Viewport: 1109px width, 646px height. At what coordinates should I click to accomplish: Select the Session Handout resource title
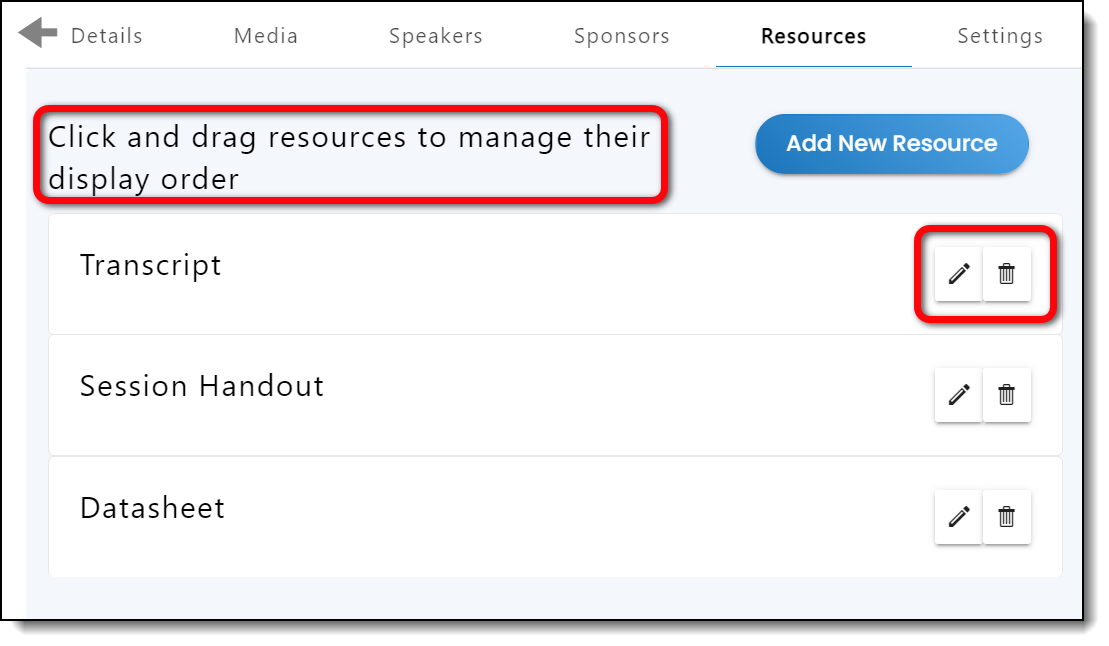pyautogui.click(x=202, y=386)
